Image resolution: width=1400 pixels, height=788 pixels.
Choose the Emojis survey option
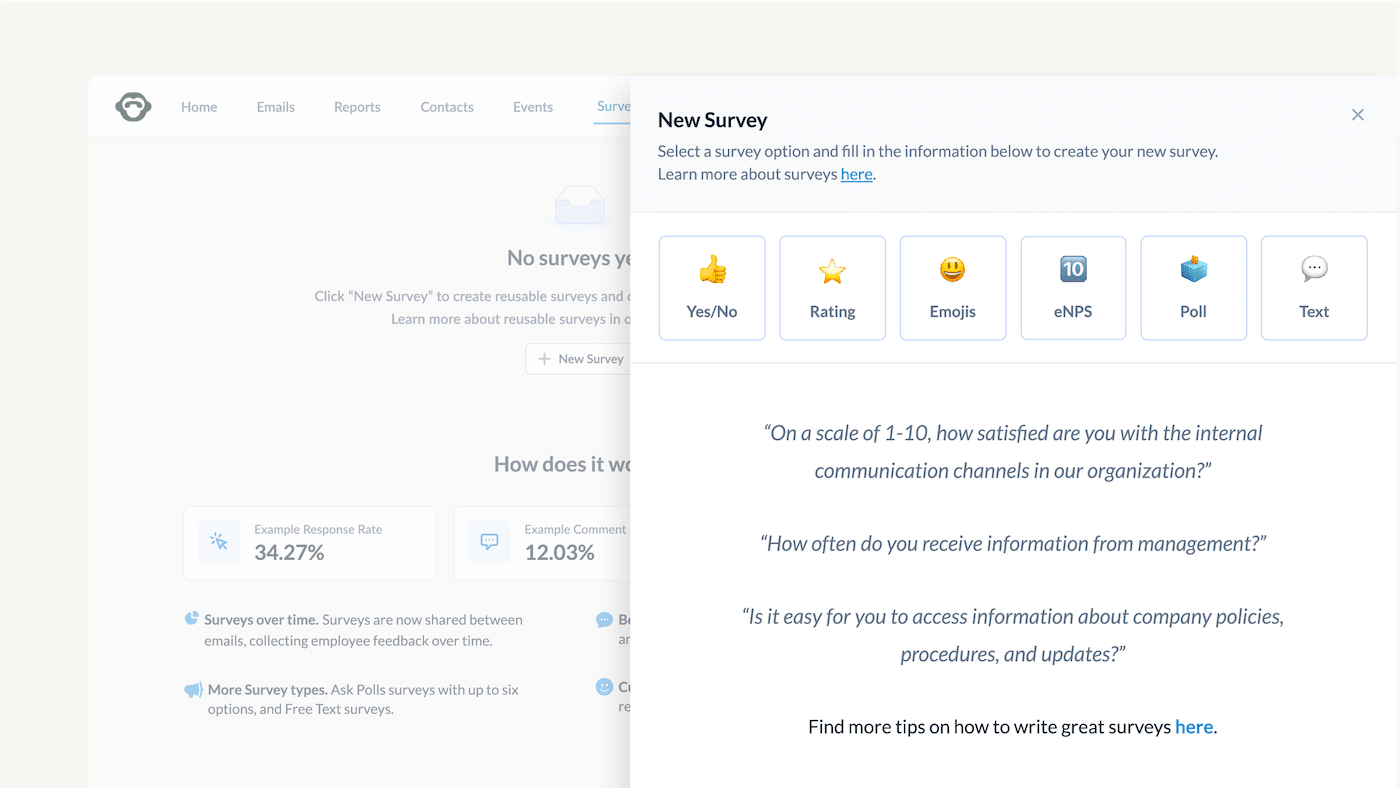(953, 288)
